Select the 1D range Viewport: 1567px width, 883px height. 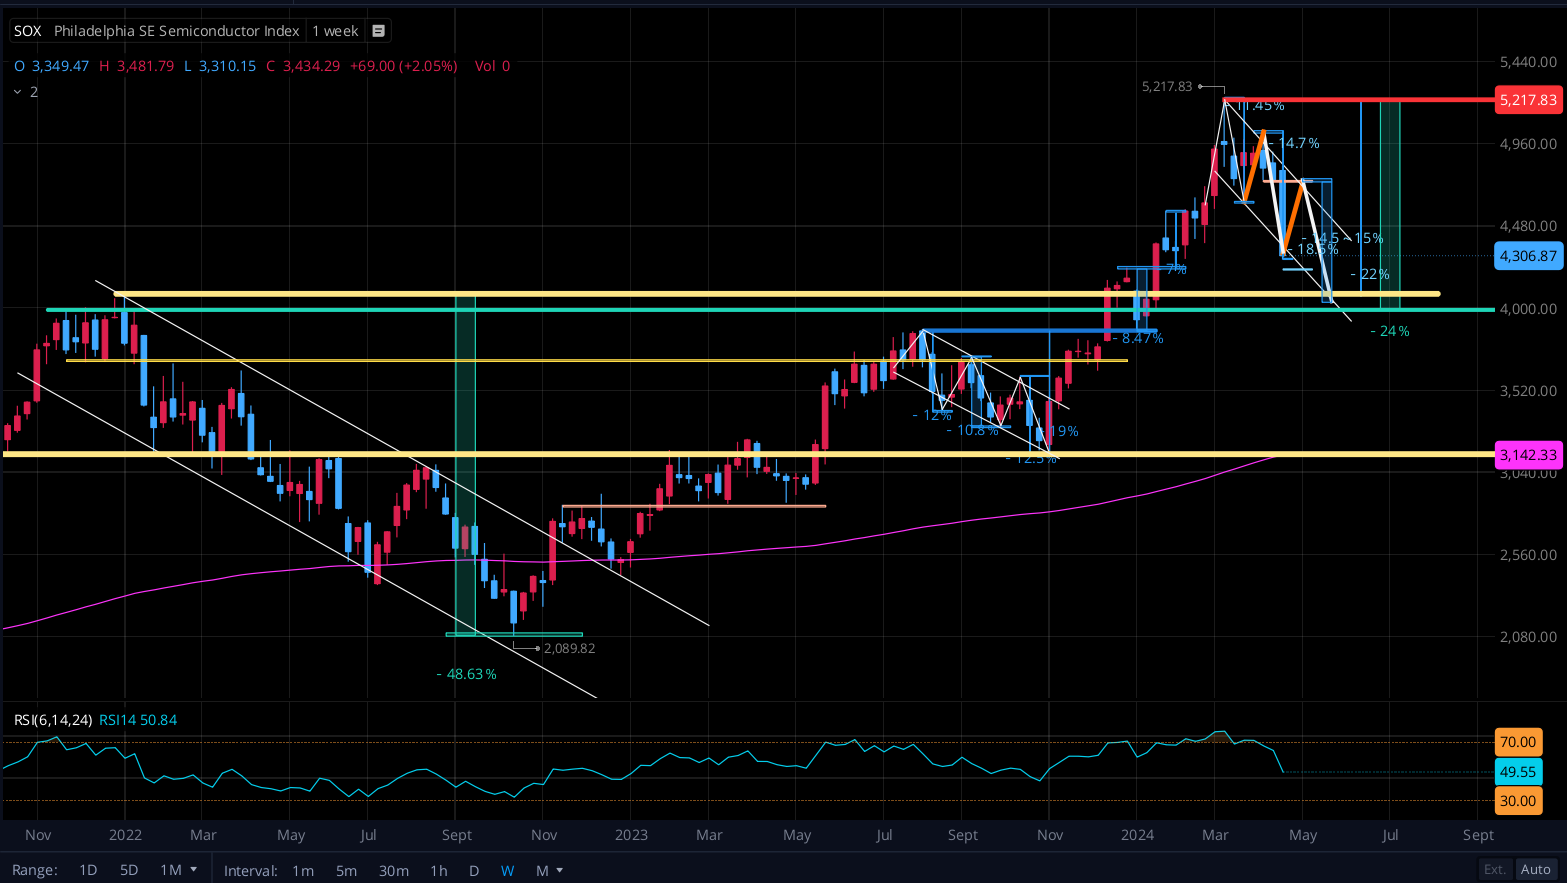[88, 870]
